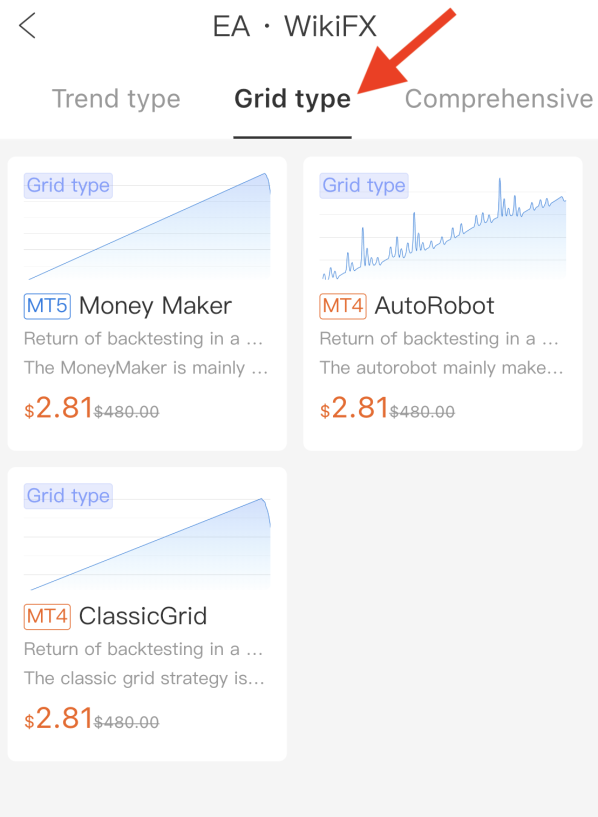Click the MT4 badge on ClassicGrid
598x817 pixels.
click(47, 616)
